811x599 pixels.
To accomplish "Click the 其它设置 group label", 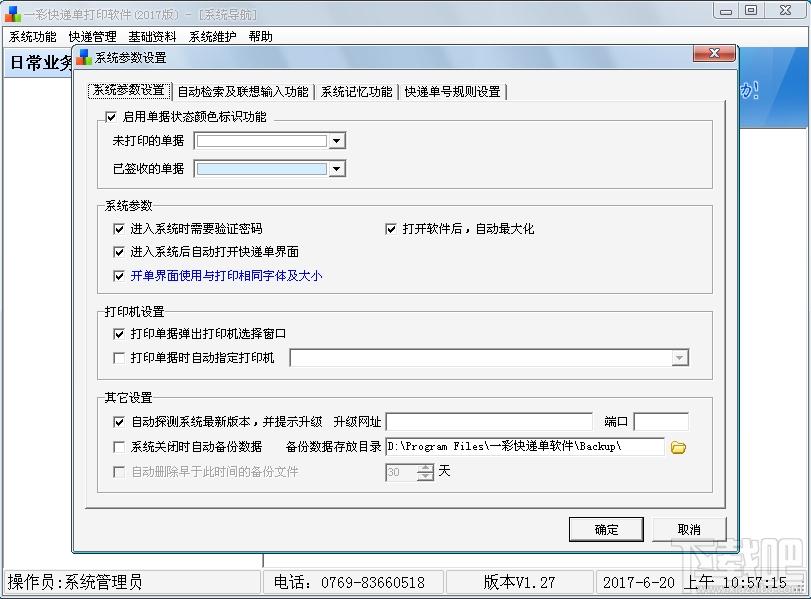I will tap(128, 397).
